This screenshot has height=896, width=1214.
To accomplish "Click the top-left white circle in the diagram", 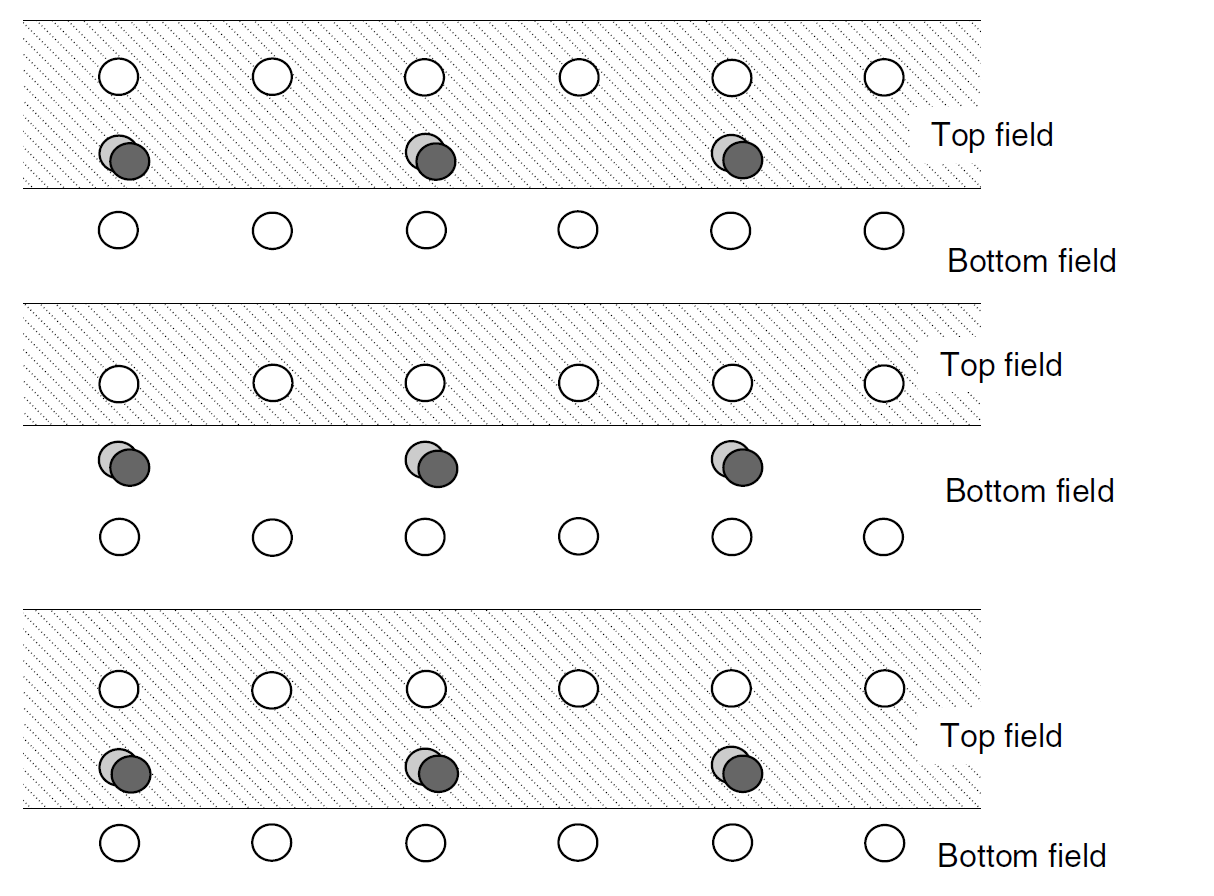I will (x=119, y=76).
